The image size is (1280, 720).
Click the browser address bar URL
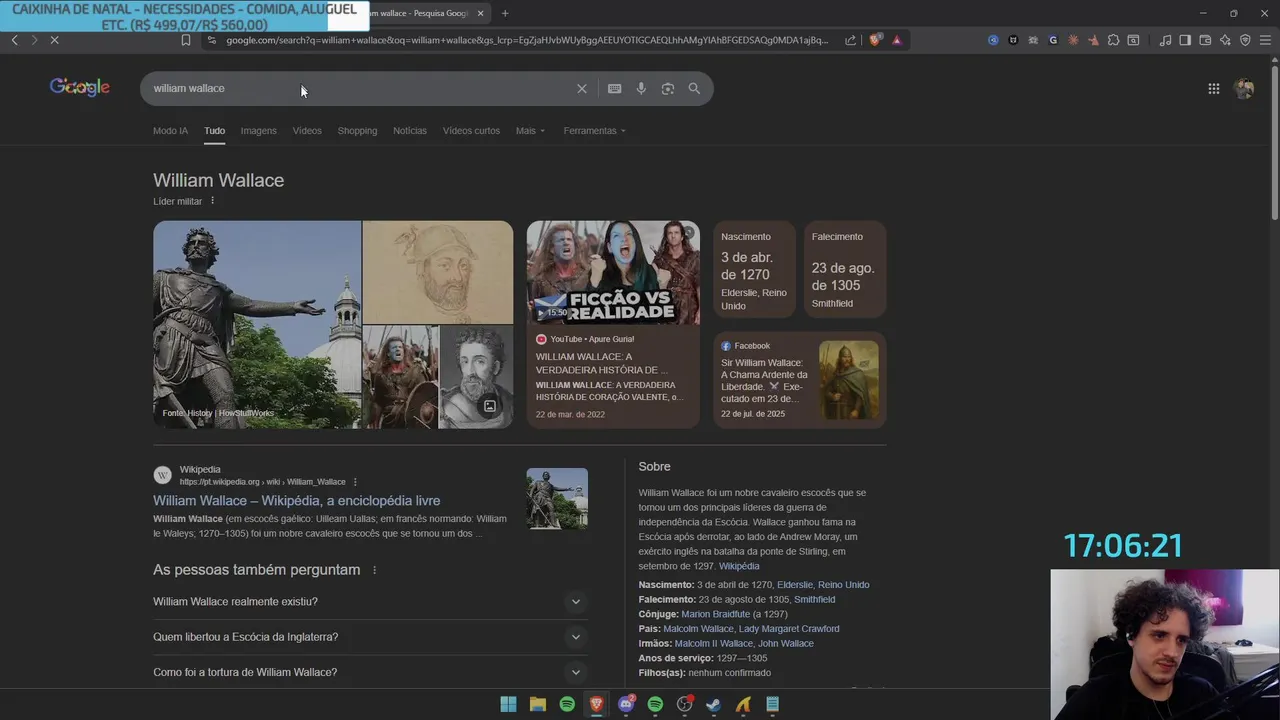527,40
